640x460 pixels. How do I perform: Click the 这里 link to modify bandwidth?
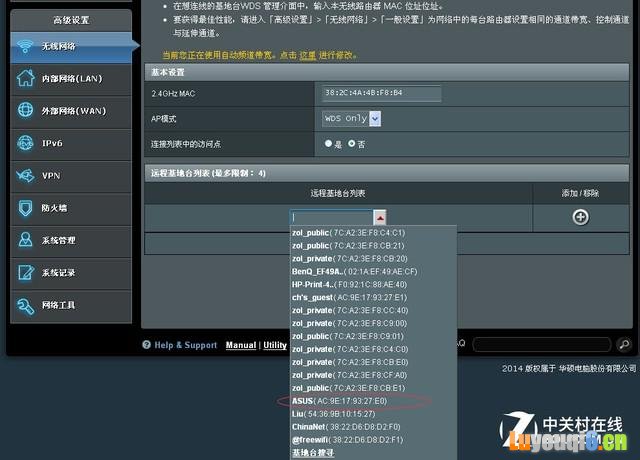tap(308, 55)
